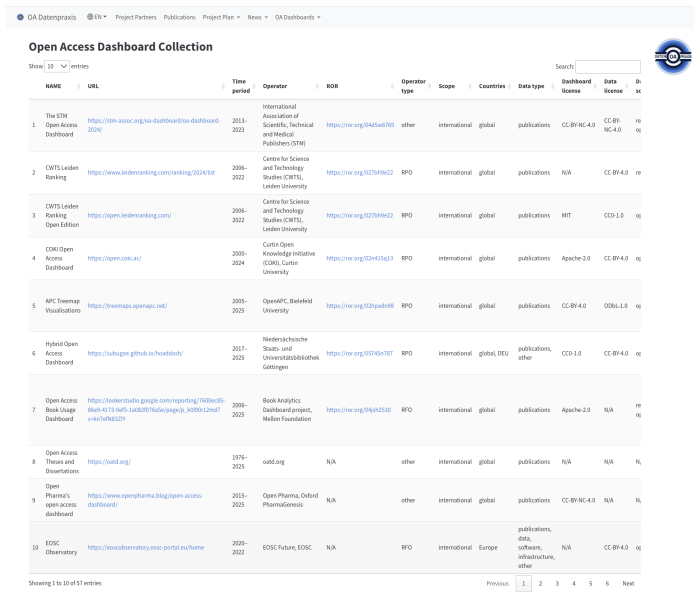
Task: Open the openpharma.blog open-access-dashboard link
Action: (145, 500)
